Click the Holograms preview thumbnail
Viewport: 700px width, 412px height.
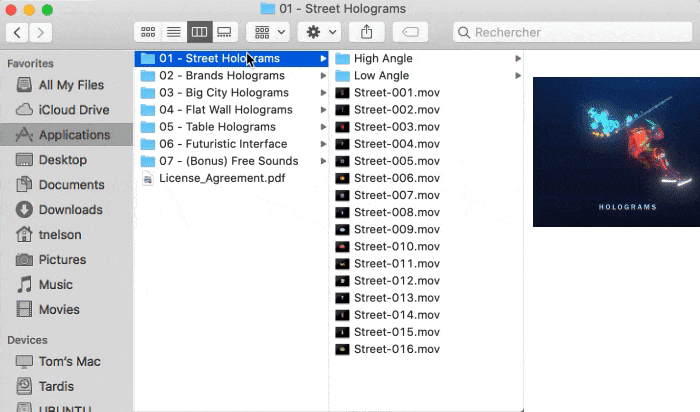[616, 152]
